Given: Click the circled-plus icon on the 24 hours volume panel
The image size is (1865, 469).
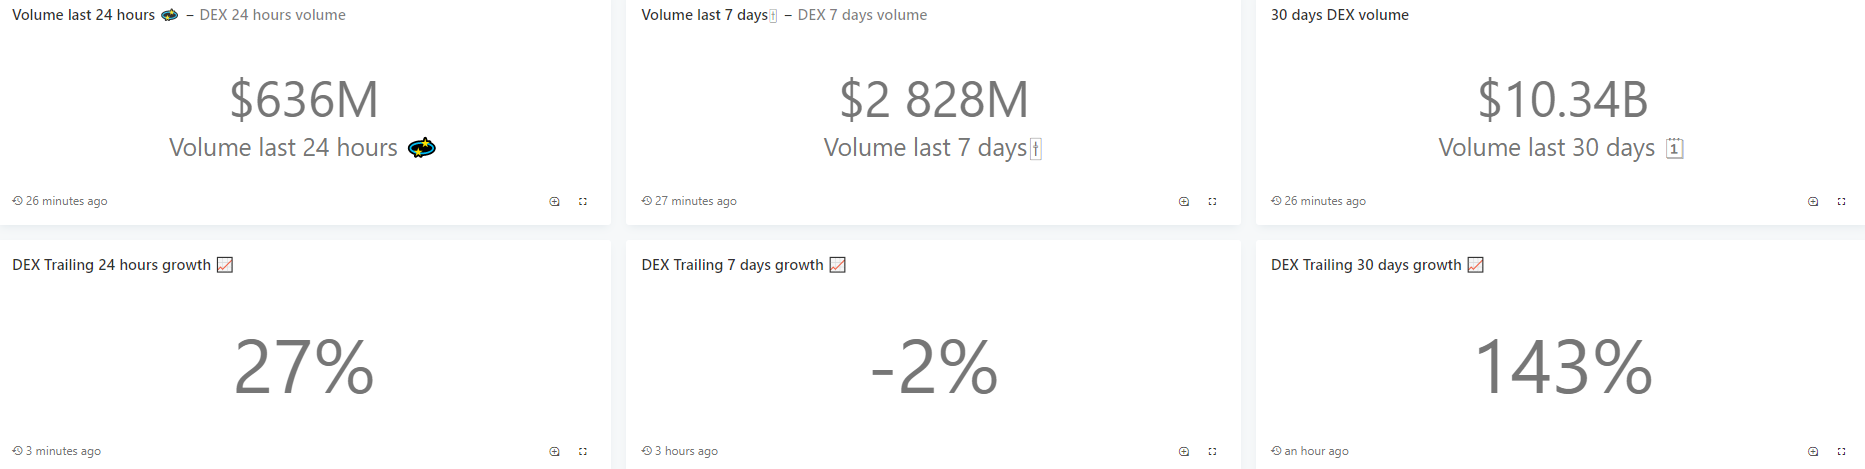Looking at the screenshot, I should pyautogui.click(x=555, y=202).
